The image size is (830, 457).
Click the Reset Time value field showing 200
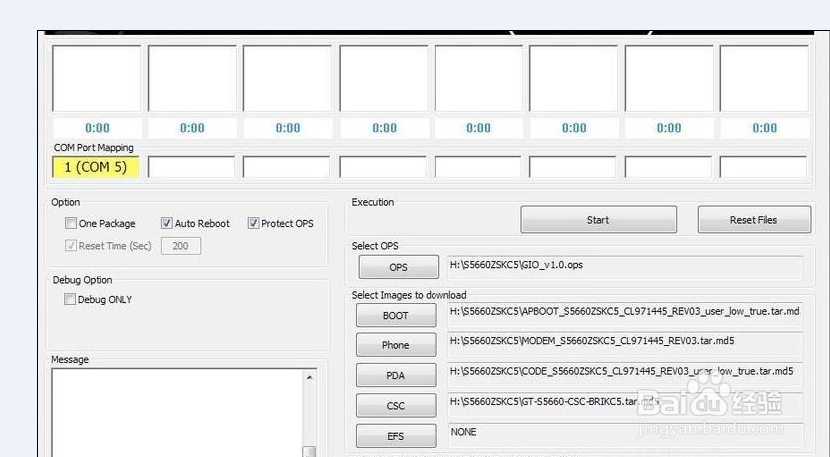point(181,246)
